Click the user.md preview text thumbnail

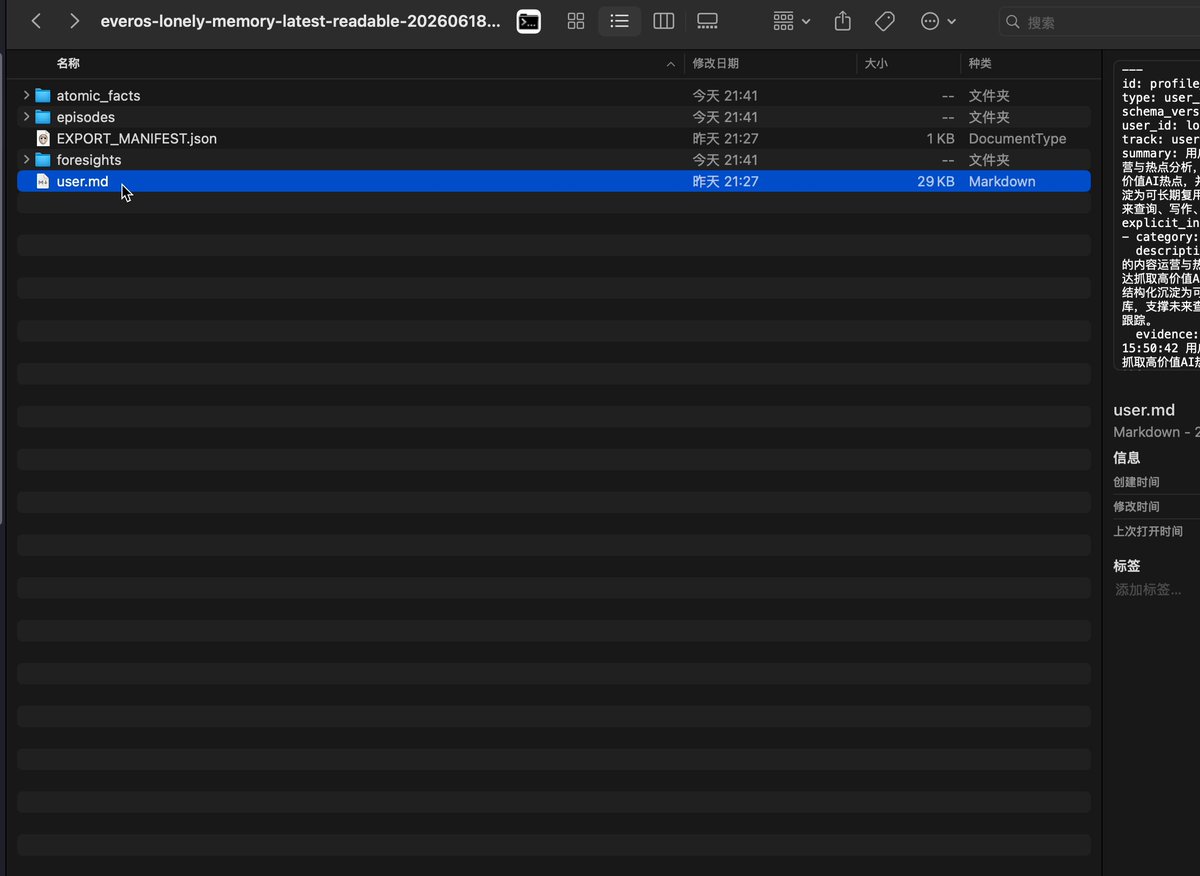click(x=1157, y=215)
